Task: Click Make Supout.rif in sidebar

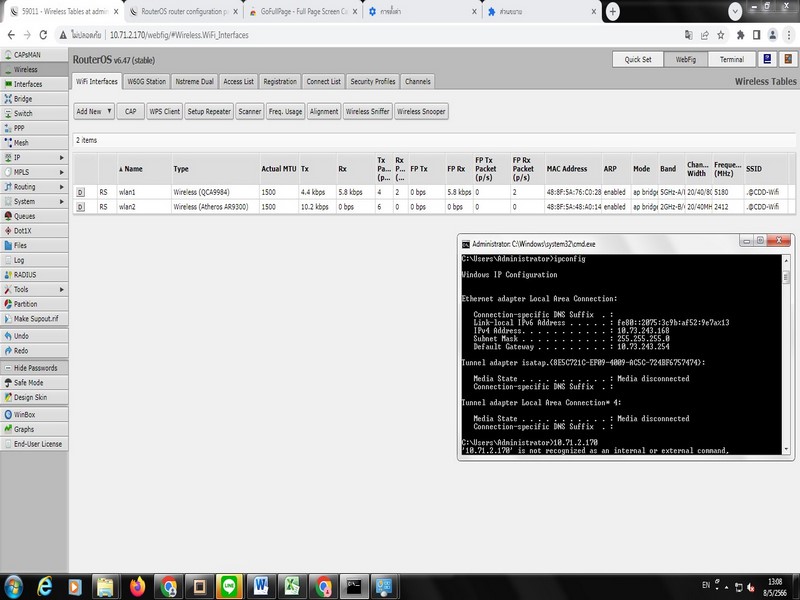Action: coord(34,319)
